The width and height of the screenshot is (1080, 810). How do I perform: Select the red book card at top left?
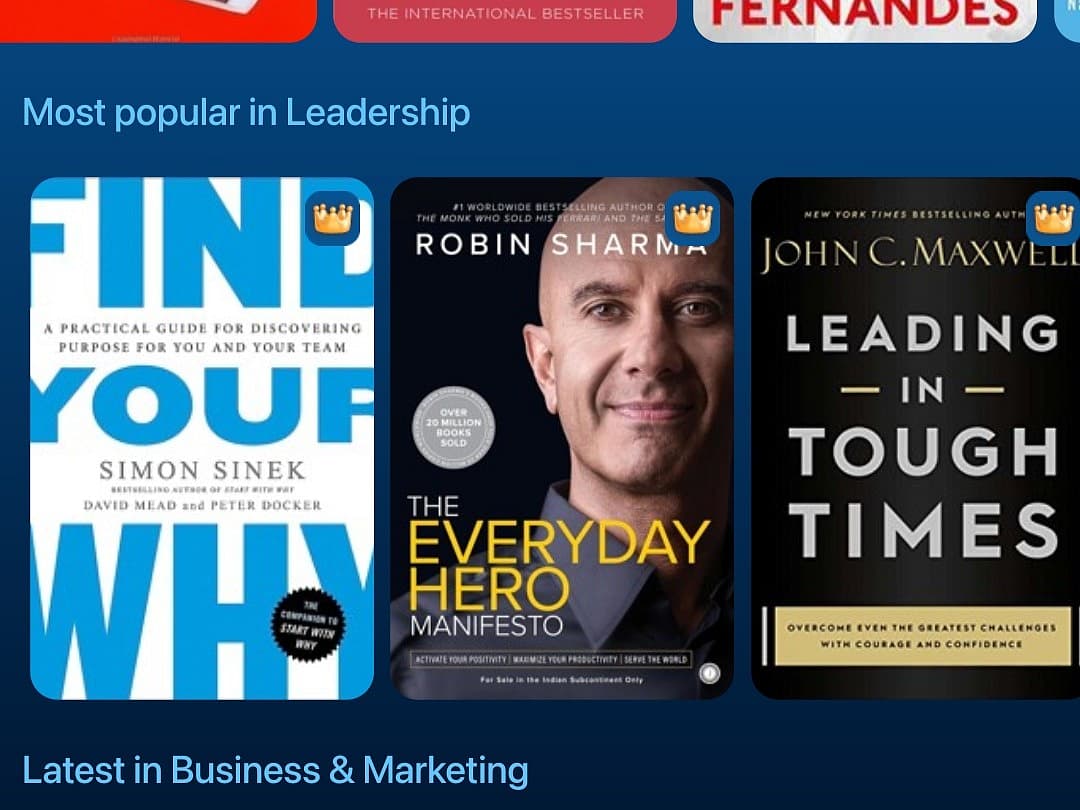pyautogui.click(x=158, y=21)
